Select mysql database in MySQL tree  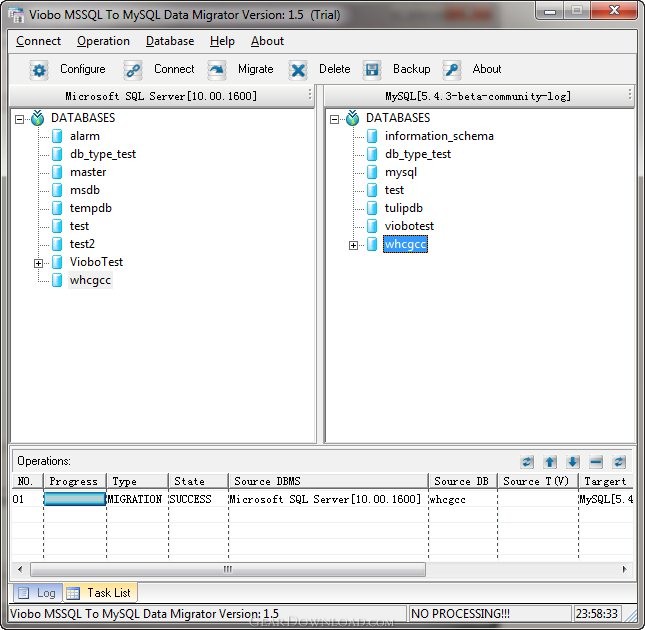pyautogui.click(x=401, y=172)
